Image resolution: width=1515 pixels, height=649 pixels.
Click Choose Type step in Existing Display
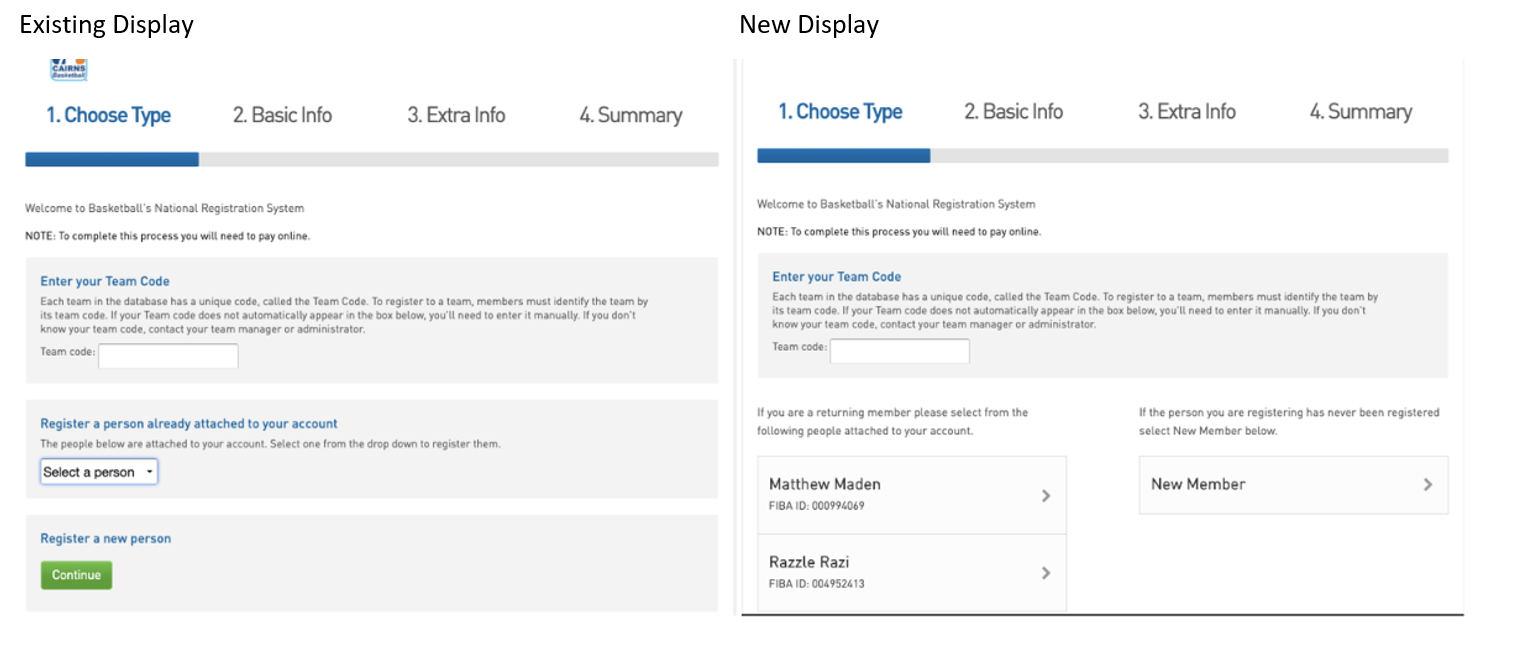coord(108,115)
